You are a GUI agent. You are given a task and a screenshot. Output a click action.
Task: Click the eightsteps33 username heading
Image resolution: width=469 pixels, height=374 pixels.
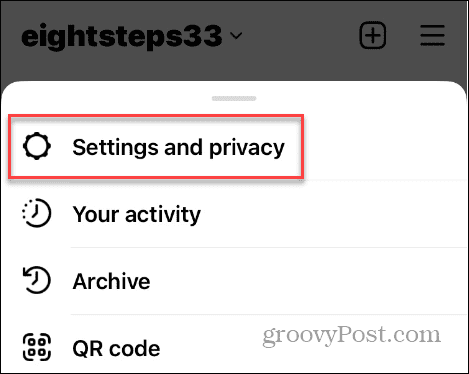(x=122, y=35)
